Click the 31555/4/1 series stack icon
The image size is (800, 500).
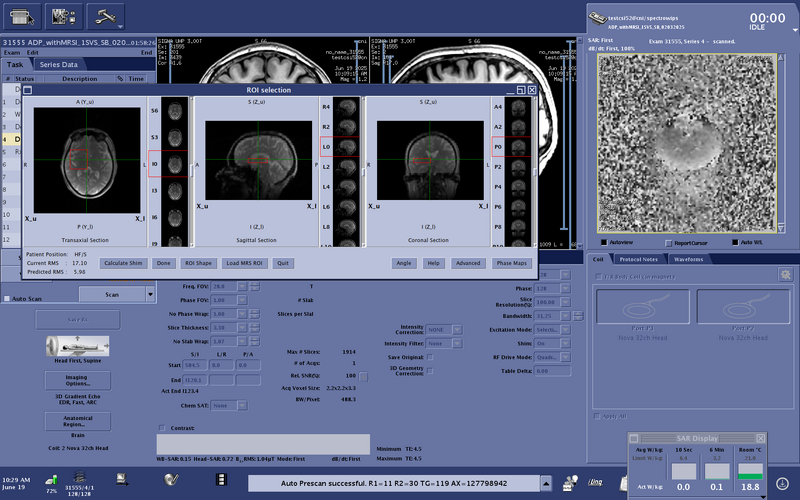tap(79, 477)
